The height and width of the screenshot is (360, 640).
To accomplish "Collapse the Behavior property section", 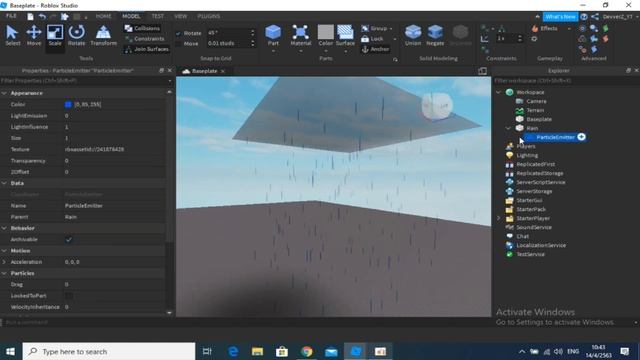I will pos(4,228).
